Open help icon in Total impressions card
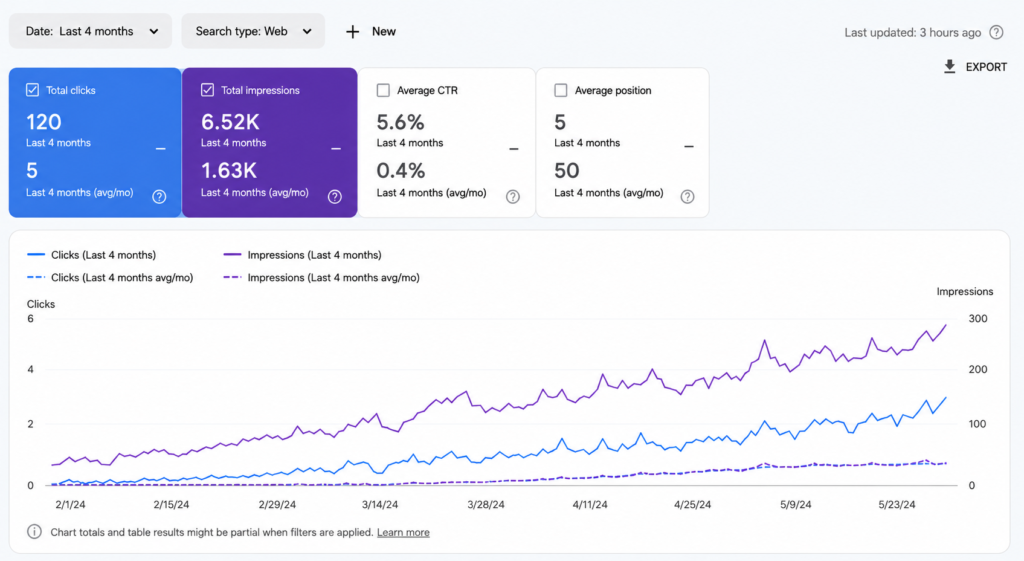The height and width of the screenshot is (561, 1024). pos(335,197)
